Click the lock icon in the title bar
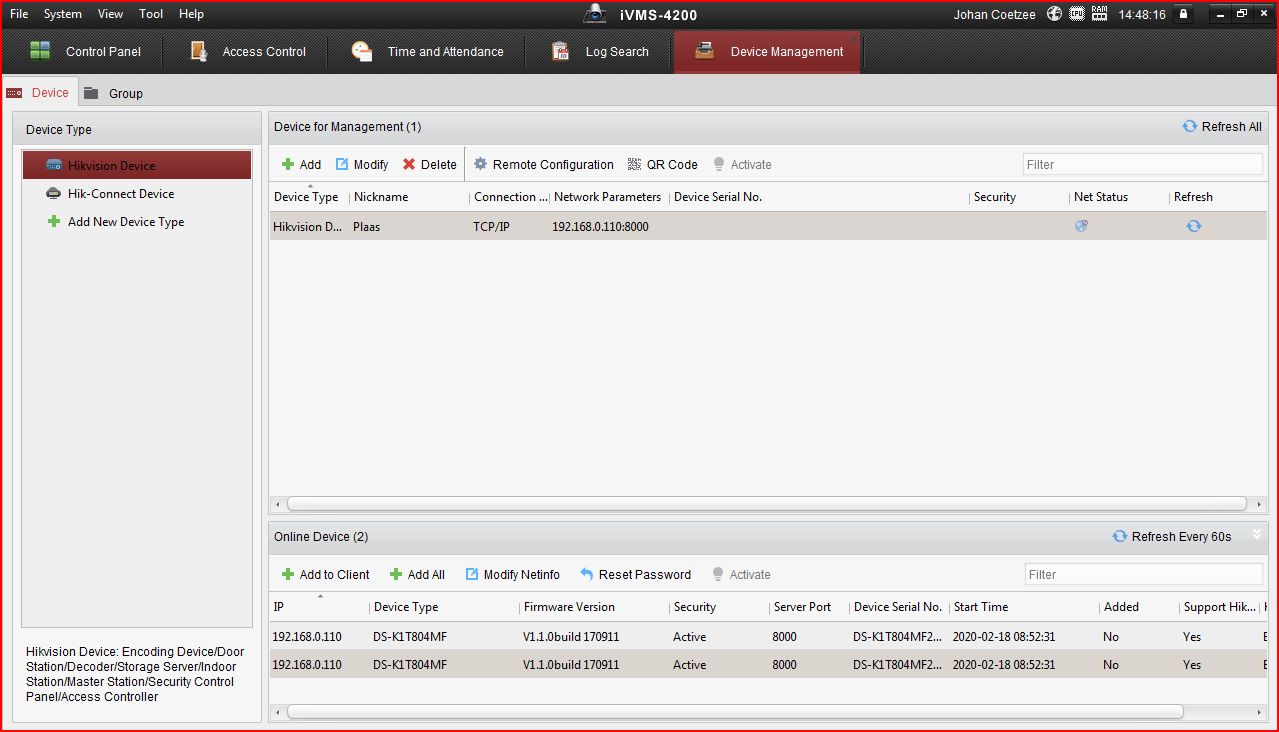Image resolution: width=1279 pixels, height=732 pixels. (1184, 14)
